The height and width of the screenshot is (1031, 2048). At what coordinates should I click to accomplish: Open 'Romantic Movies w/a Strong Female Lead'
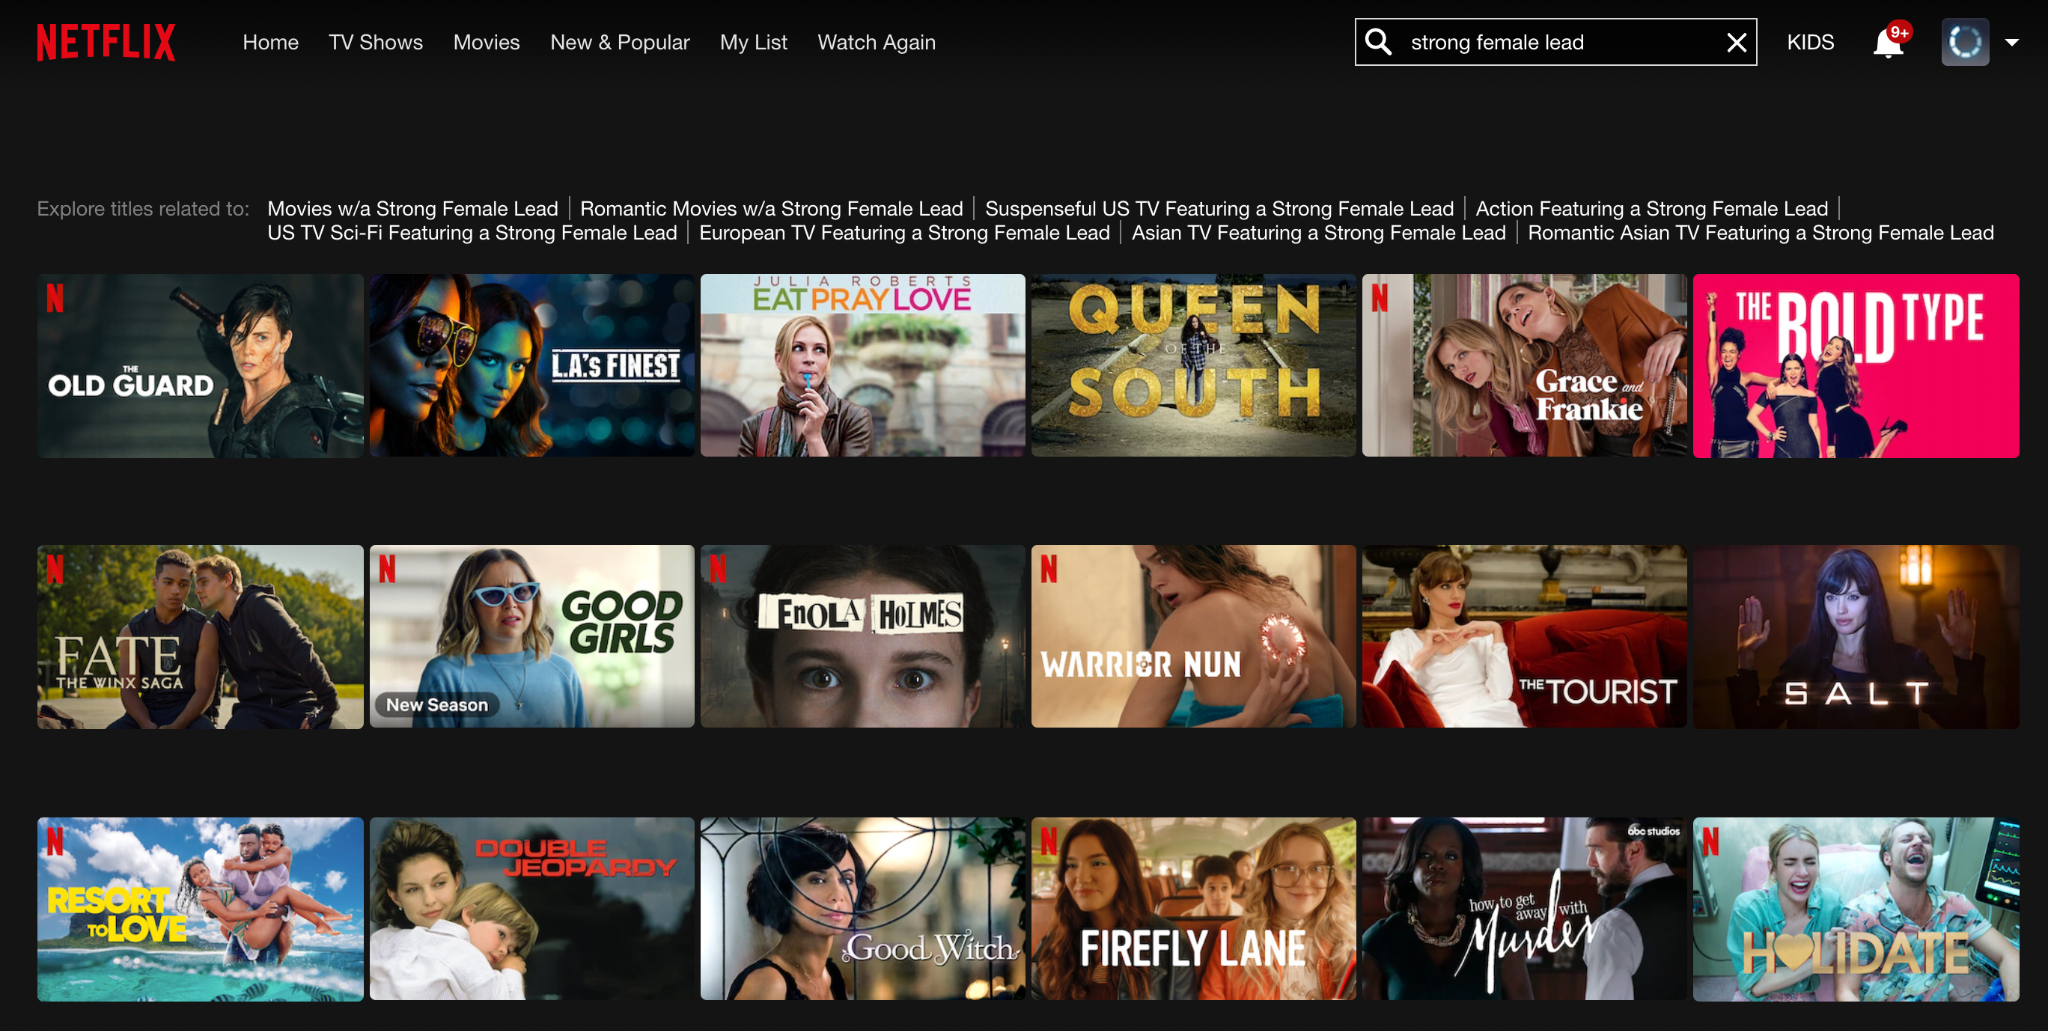point(772,208)
